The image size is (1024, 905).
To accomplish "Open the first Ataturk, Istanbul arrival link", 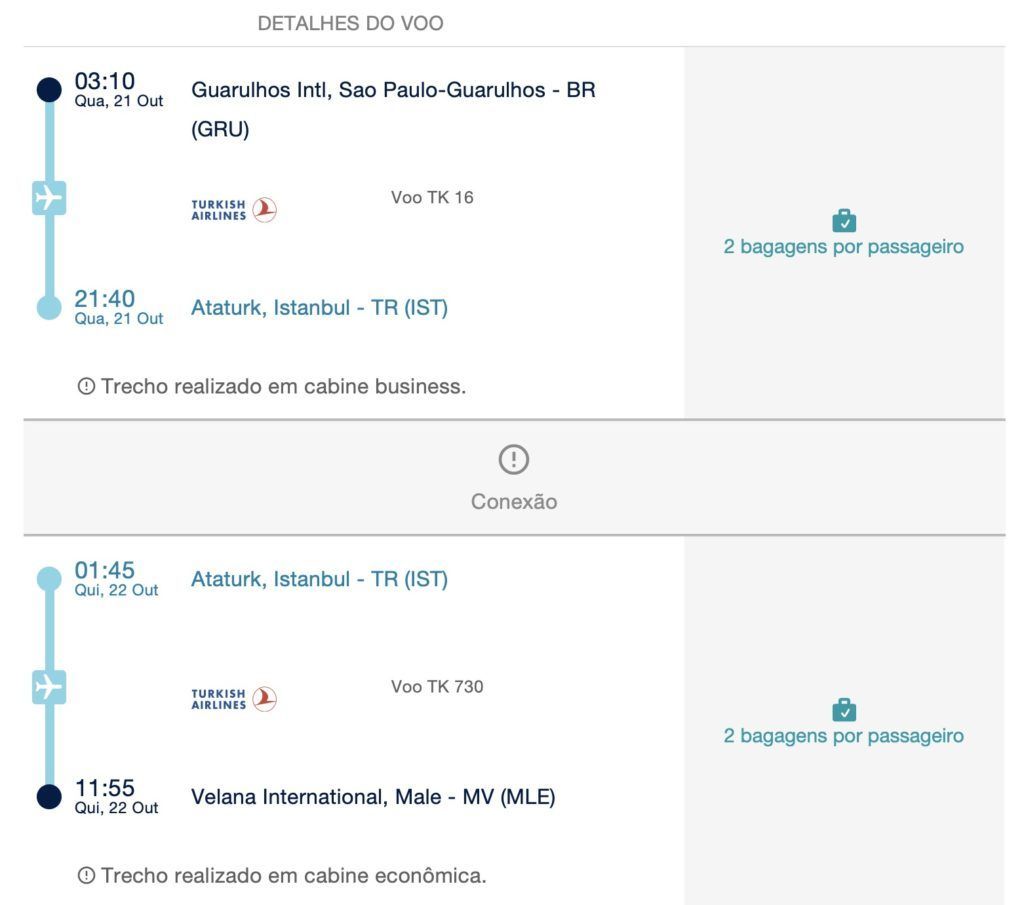I will (x=319, y=307).
